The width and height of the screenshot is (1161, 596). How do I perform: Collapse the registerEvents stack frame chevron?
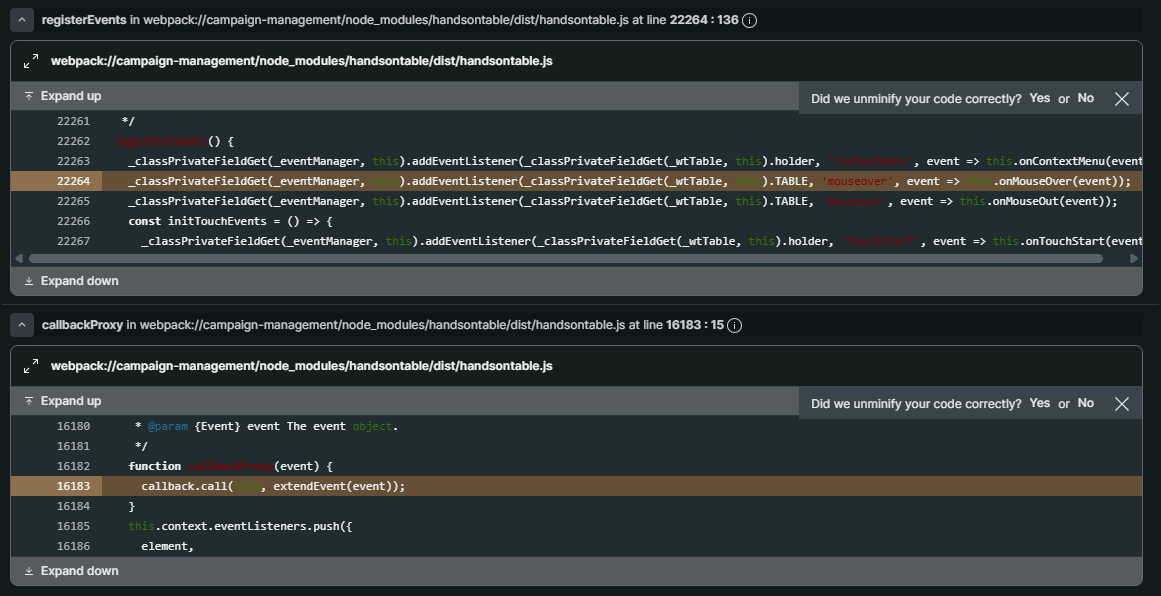coord(22,20)
